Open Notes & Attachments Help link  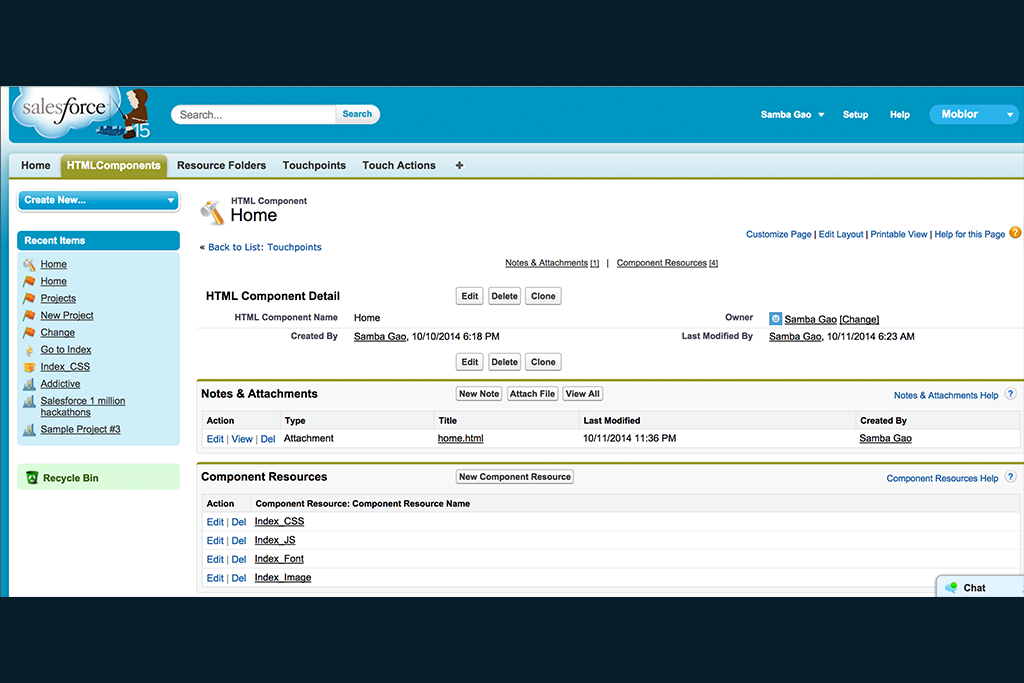pyautogui.click(x=946, y=396)
